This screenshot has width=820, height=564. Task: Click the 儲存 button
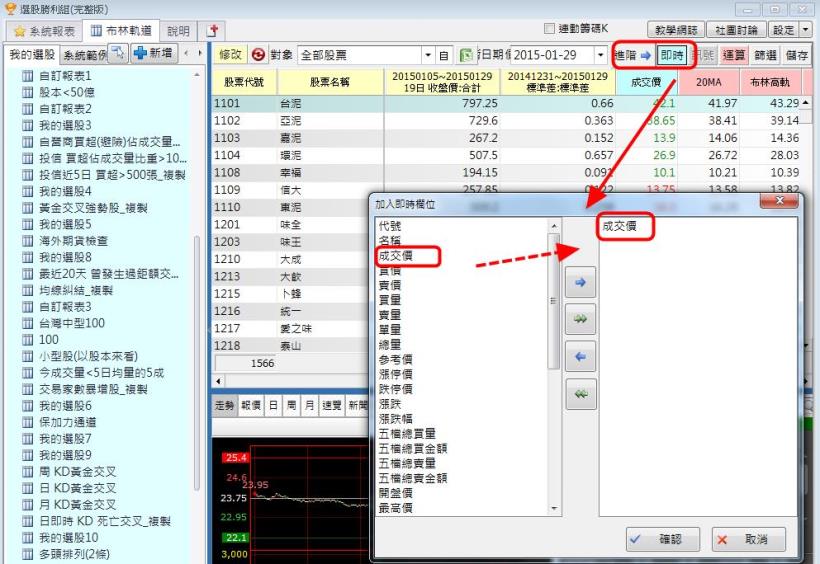[796, 55]
